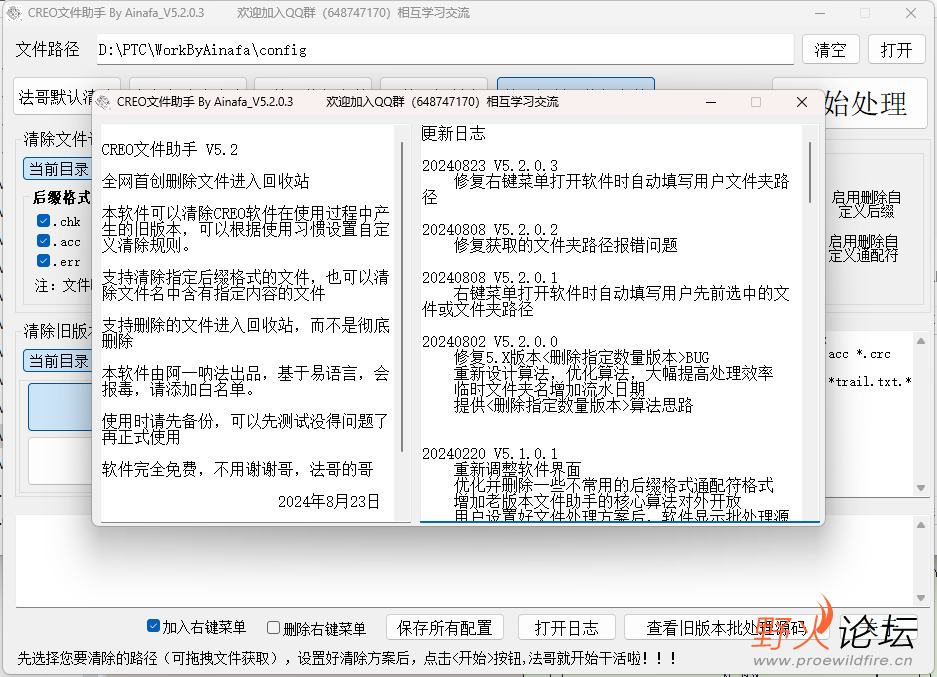Click the 2024年8月23日 date text
This screenshot has height=677, width=937.
[329, 501]
